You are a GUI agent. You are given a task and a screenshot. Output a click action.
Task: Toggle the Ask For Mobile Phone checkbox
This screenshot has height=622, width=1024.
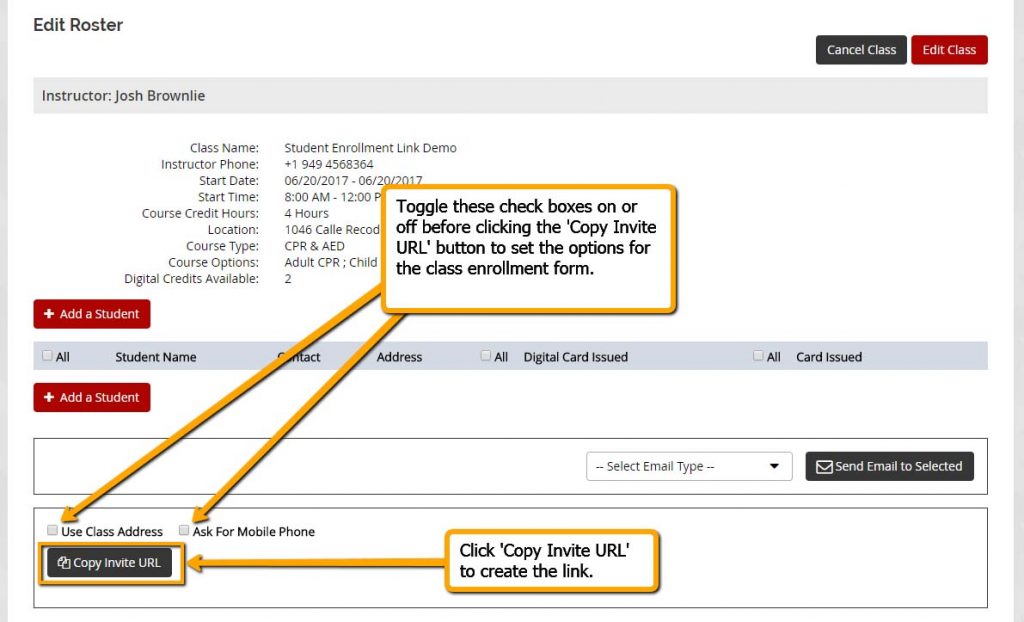184,530
